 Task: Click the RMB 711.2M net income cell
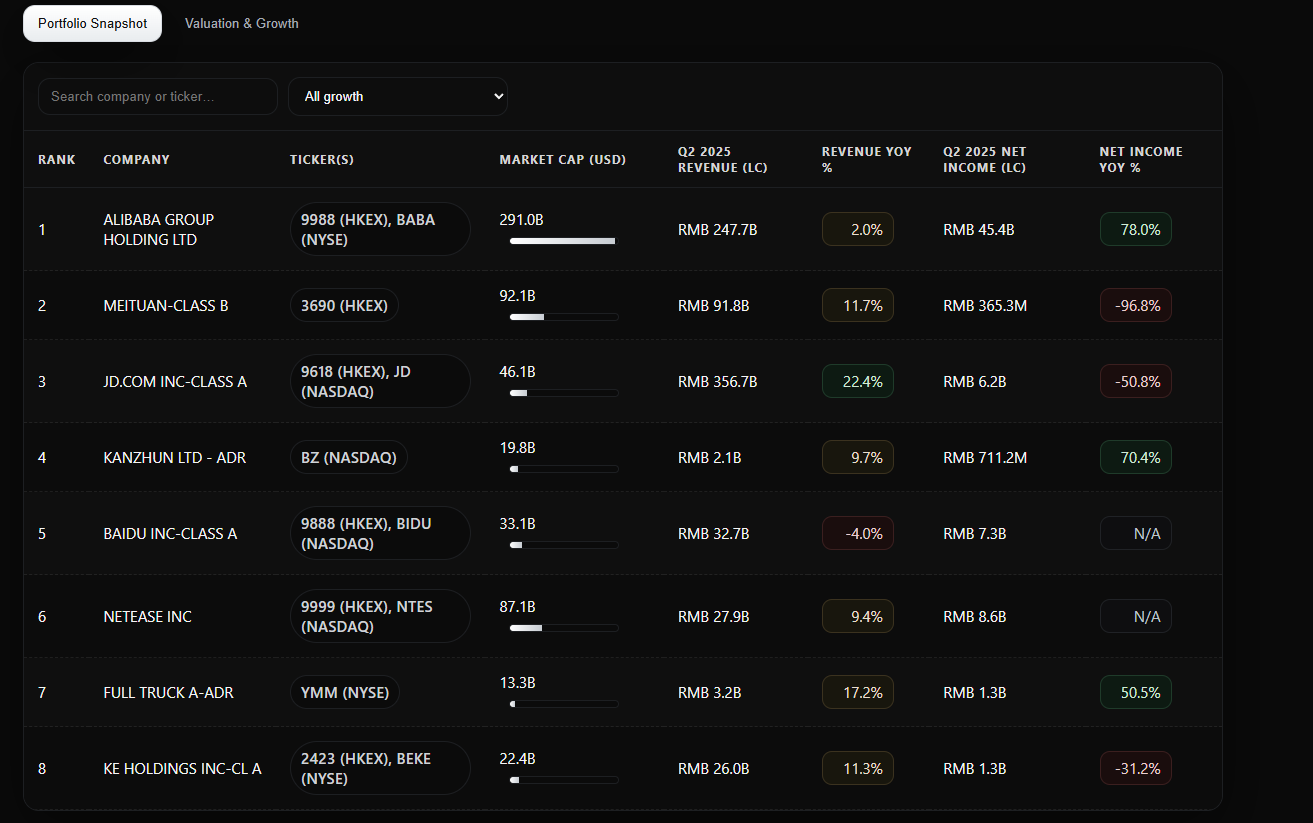tap(985, 458)
